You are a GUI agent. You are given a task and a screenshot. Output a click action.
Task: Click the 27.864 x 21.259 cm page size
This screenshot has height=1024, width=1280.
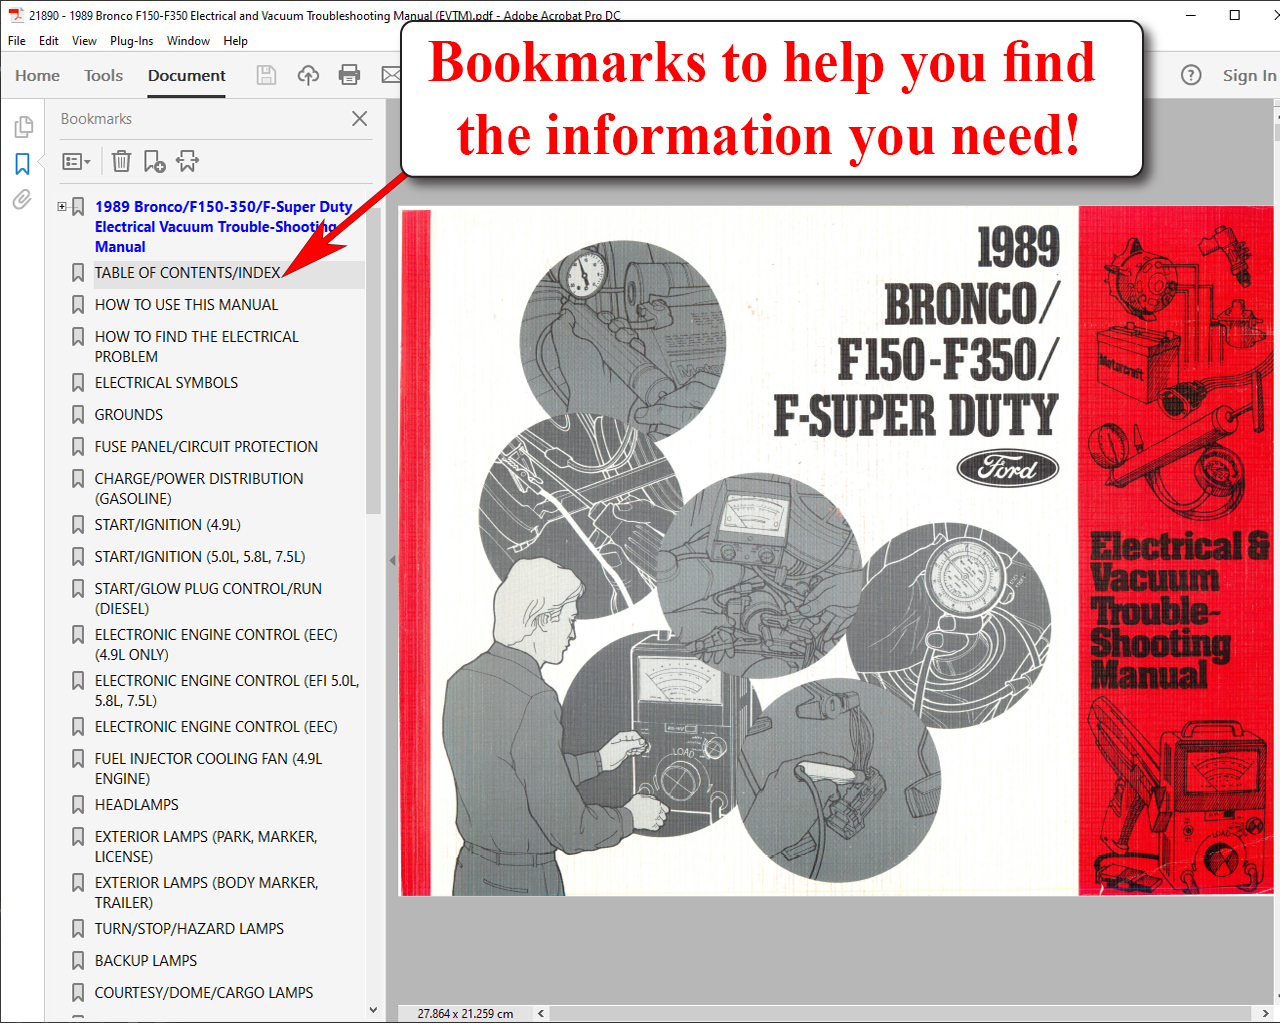(x=465, y=1013)
